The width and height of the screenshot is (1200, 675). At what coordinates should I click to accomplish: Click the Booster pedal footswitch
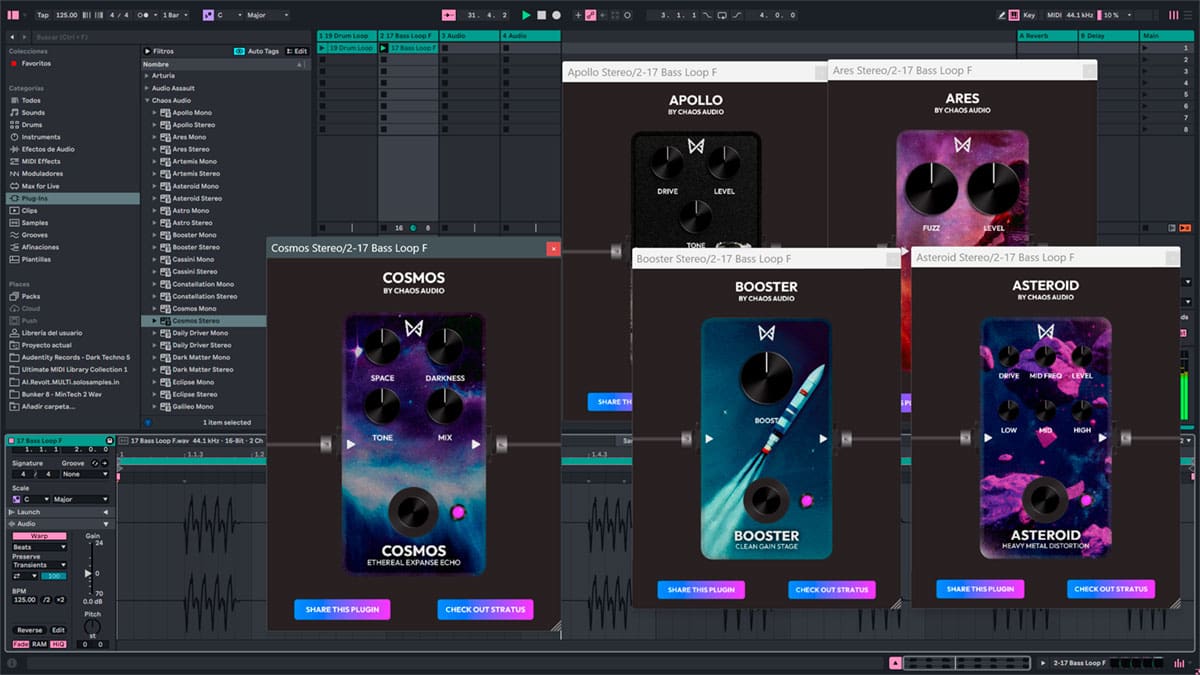coord(768,500)
